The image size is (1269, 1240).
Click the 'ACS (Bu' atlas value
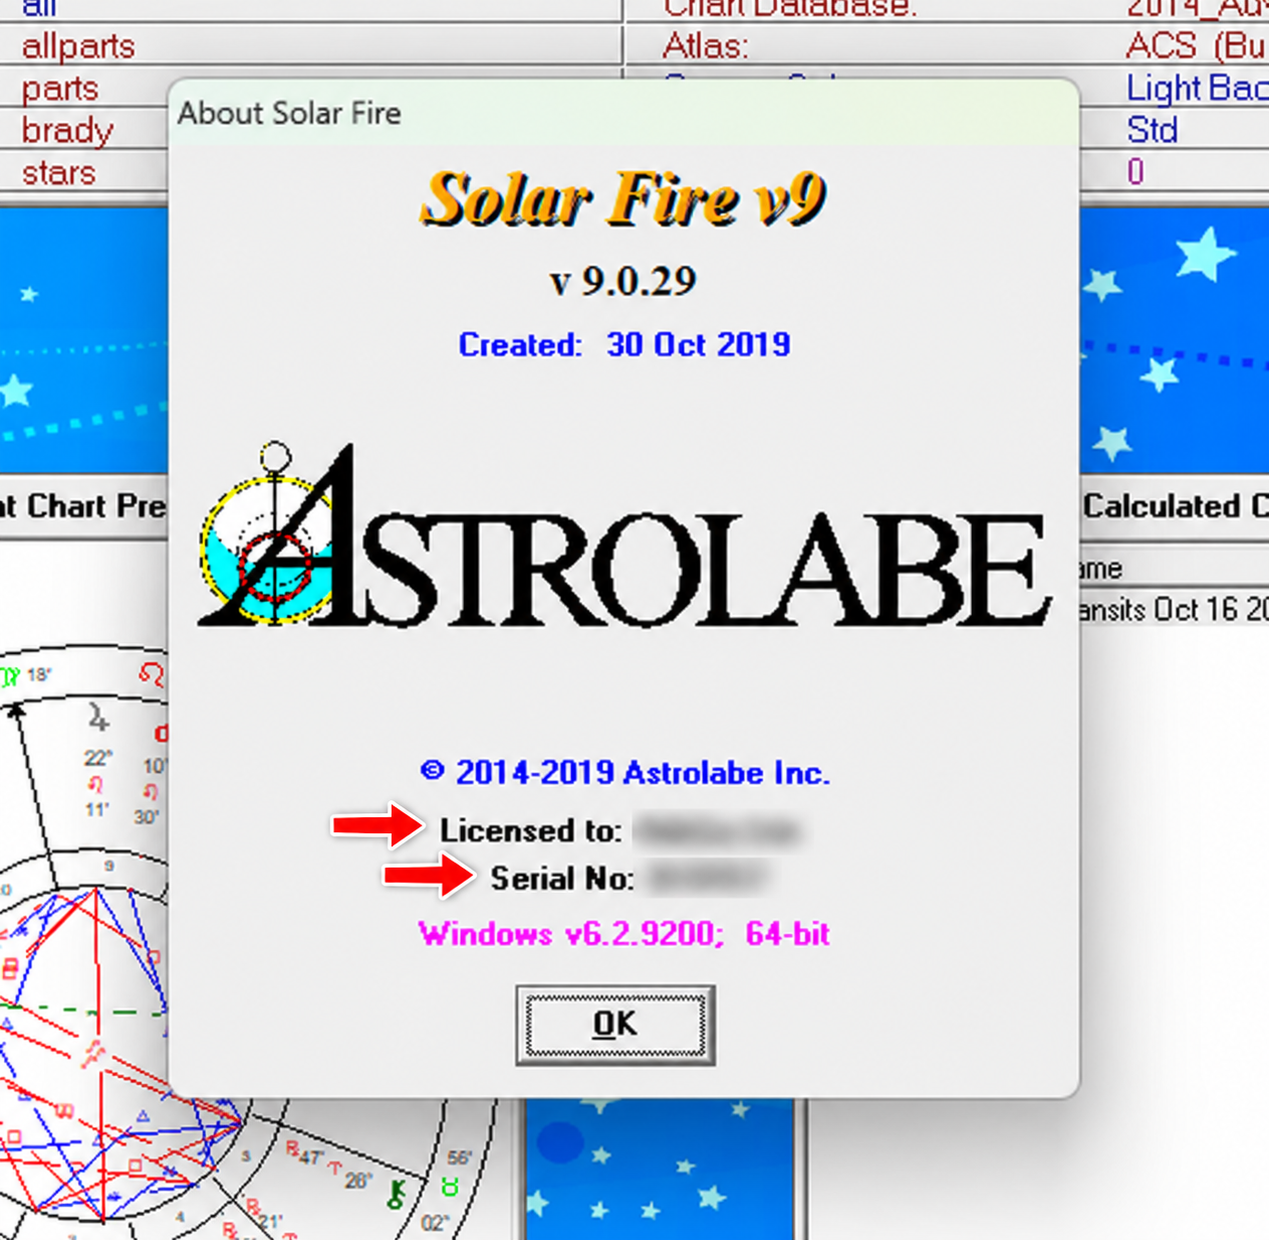(x=1196, y=46)
